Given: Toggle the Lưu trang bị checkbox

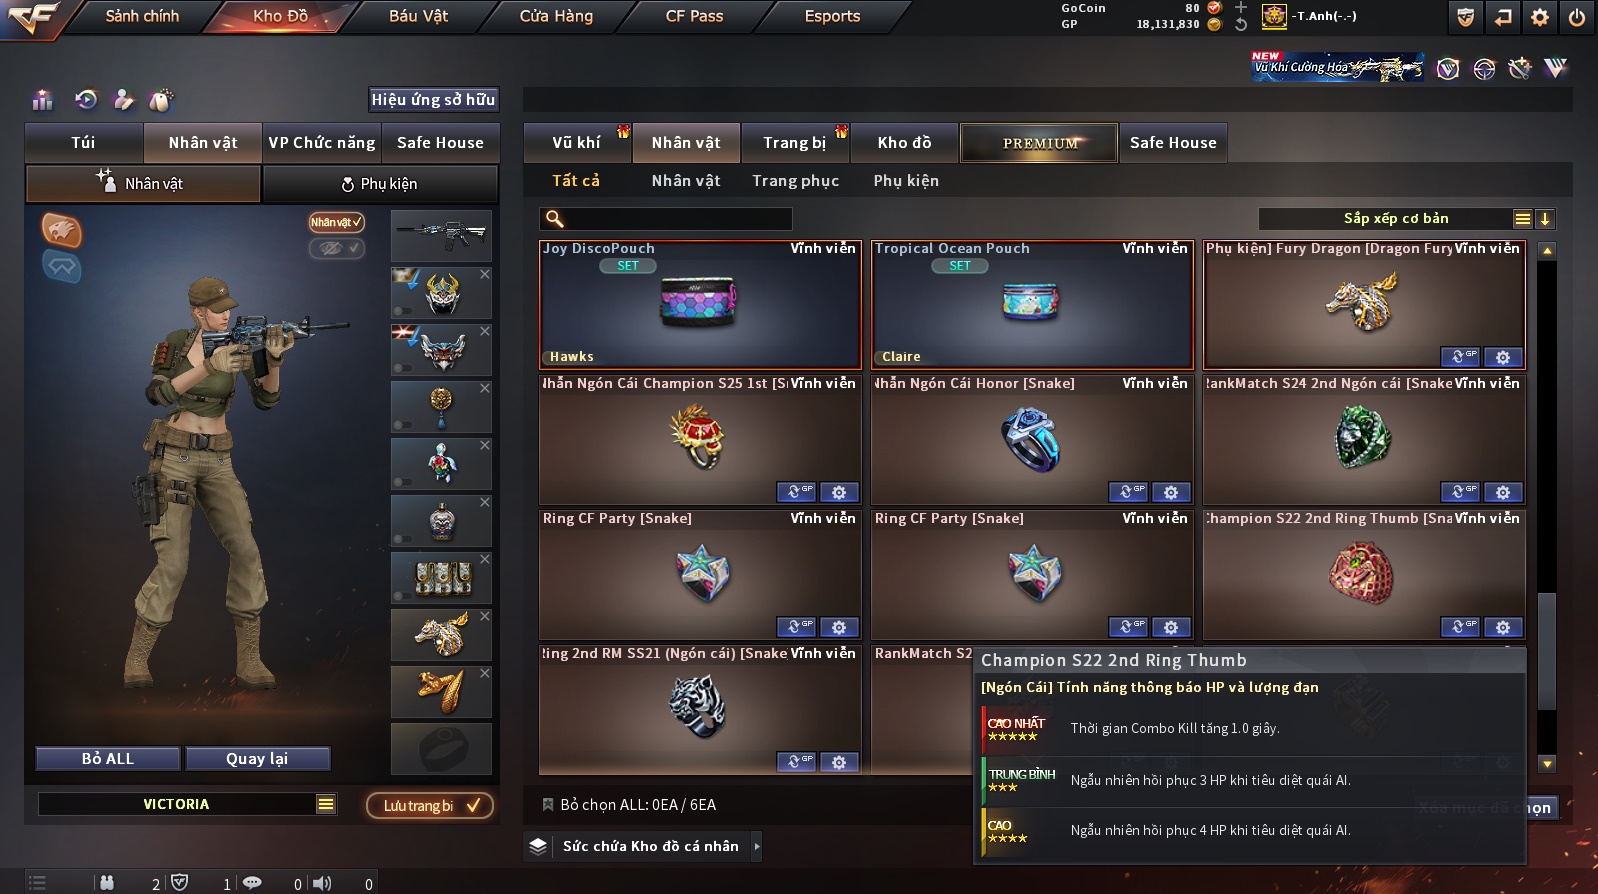Looking at the screenshot, I should point(429,805).
